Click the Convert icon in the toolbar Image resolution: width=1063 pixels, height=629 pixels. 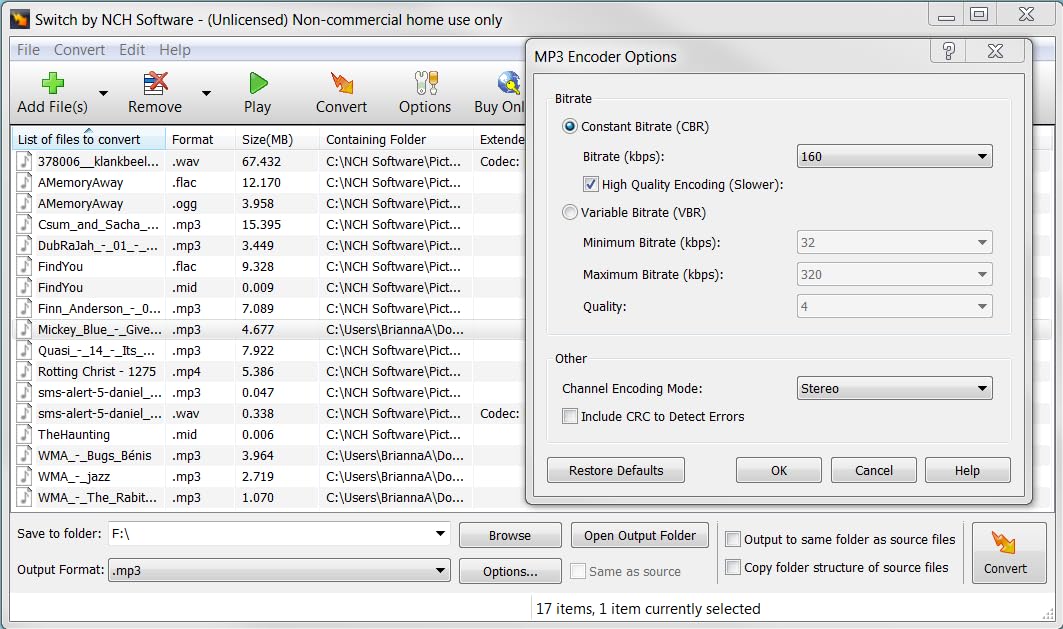tap(341, 83)
